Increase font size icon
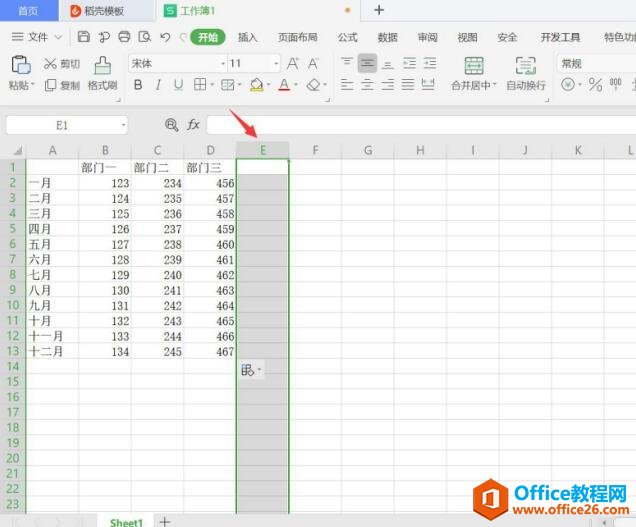 click(292, 63)
